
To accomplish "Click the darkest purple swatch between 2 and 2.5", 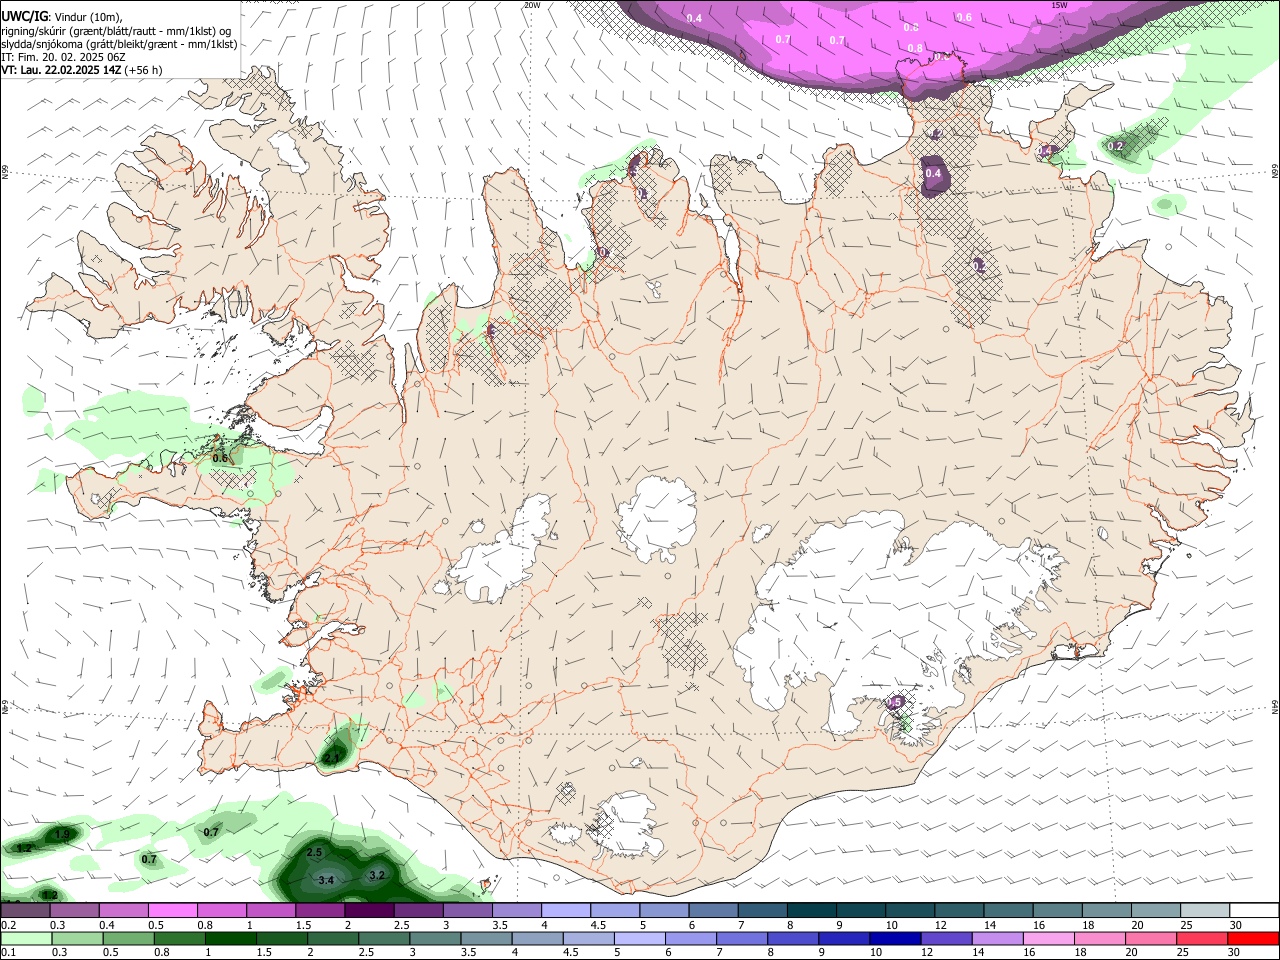I will 369,911.
